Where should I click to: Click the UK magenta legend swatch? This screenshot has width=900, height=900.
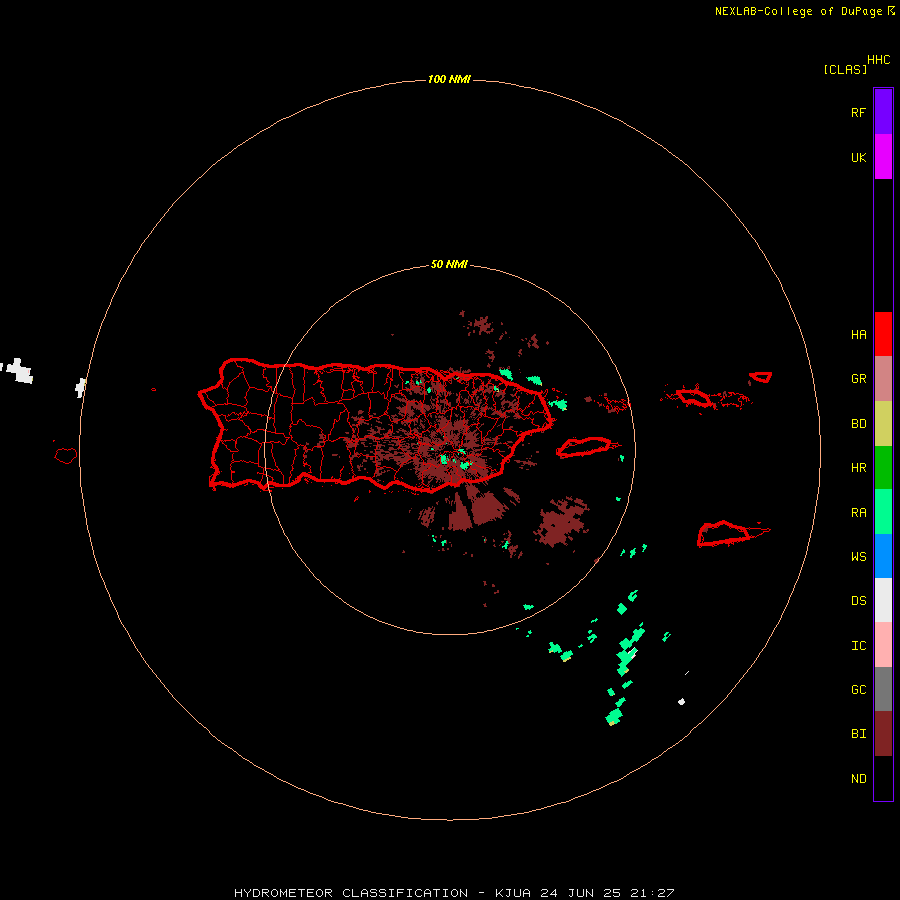coord(883,157)
